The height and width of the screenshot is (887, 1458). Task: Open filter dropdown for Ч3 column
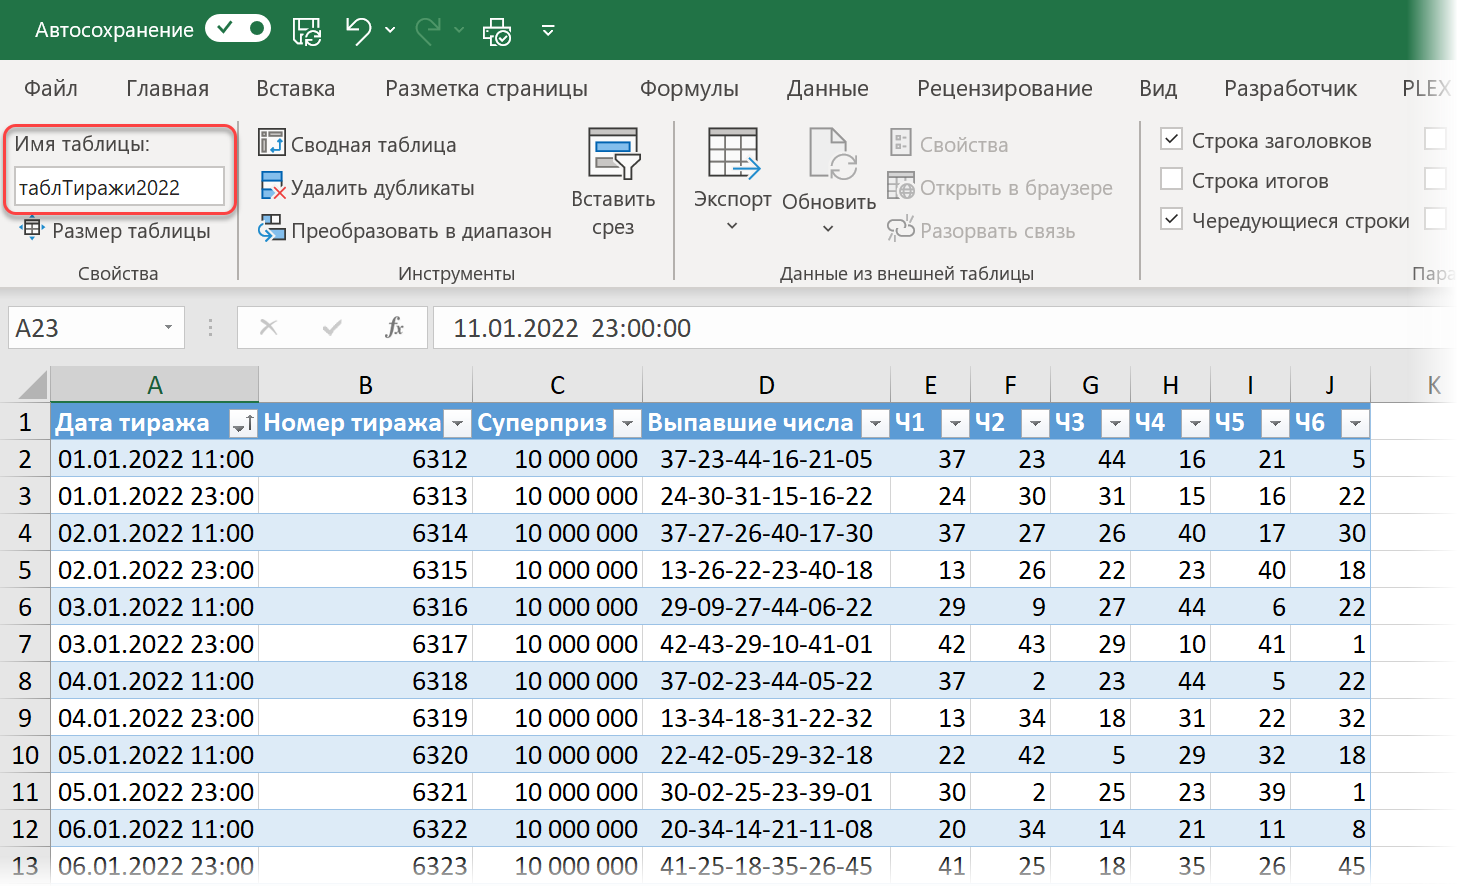pyautogui.click(x=1115, y=424)
